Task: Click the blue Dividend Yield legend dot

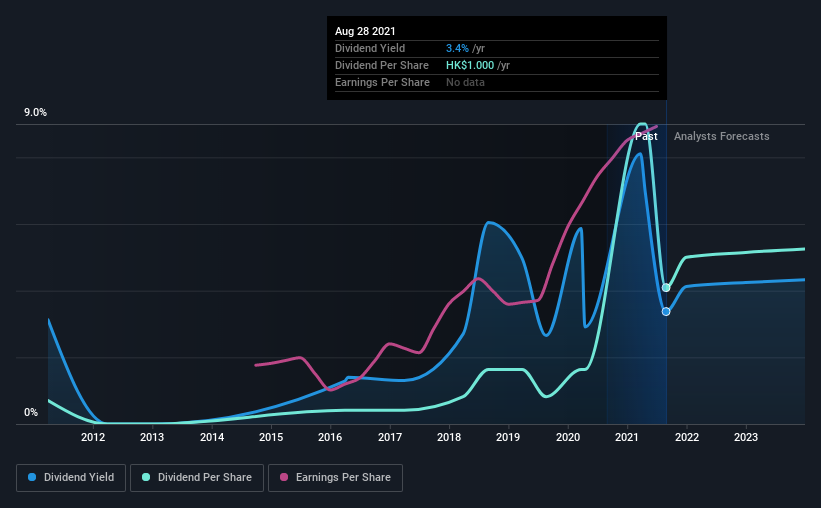Action: click(x=32, y=477)
